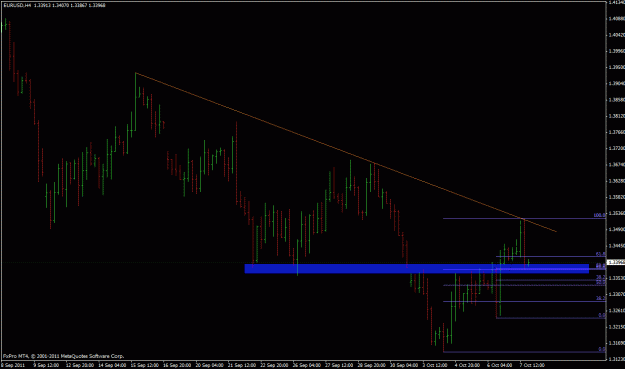This screenshot has height=369, width=625.
Task: Click the EURUSD,H4 chart title text
Action: click(18, 5)
